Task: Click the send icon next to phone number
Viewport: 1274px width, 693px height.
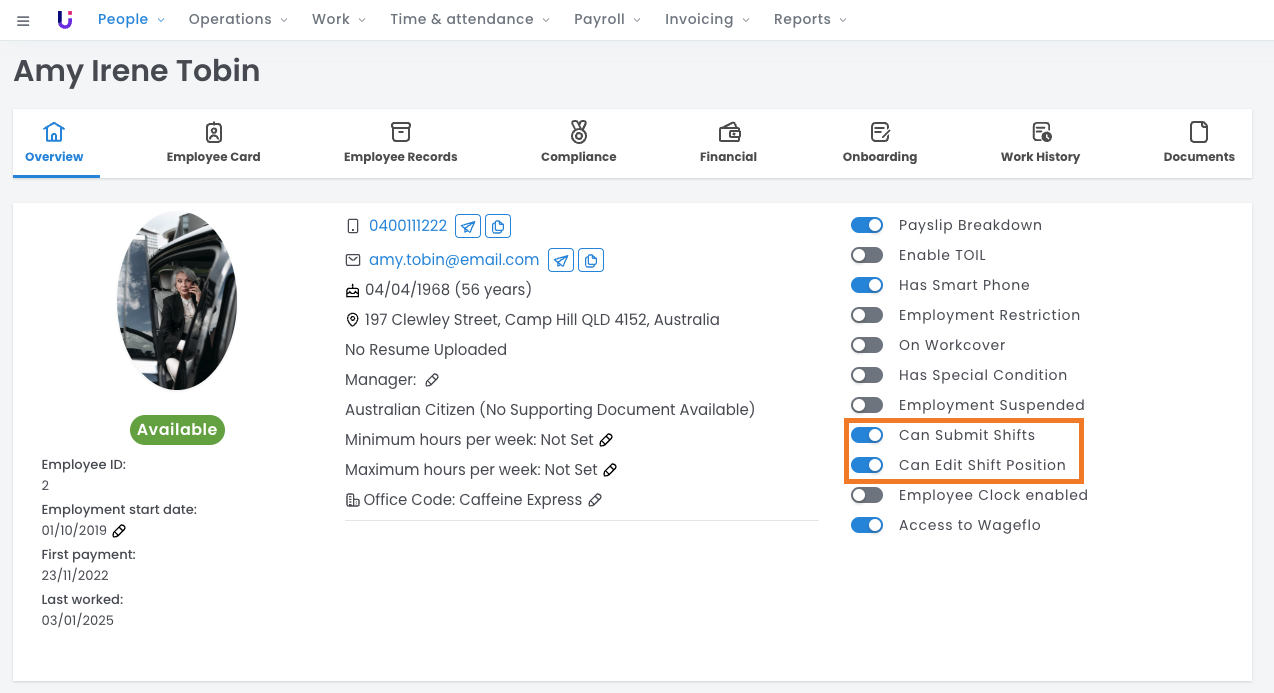Action: tap(467, 226)
